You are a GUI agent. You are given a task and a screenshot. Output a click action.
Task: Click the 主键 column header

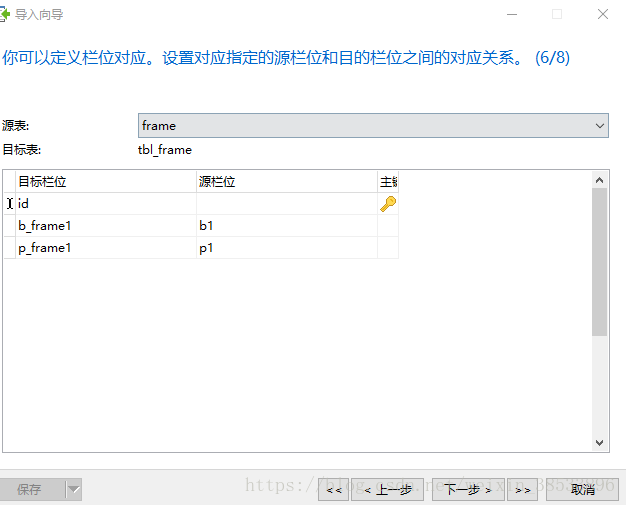[x=388, y=182]
